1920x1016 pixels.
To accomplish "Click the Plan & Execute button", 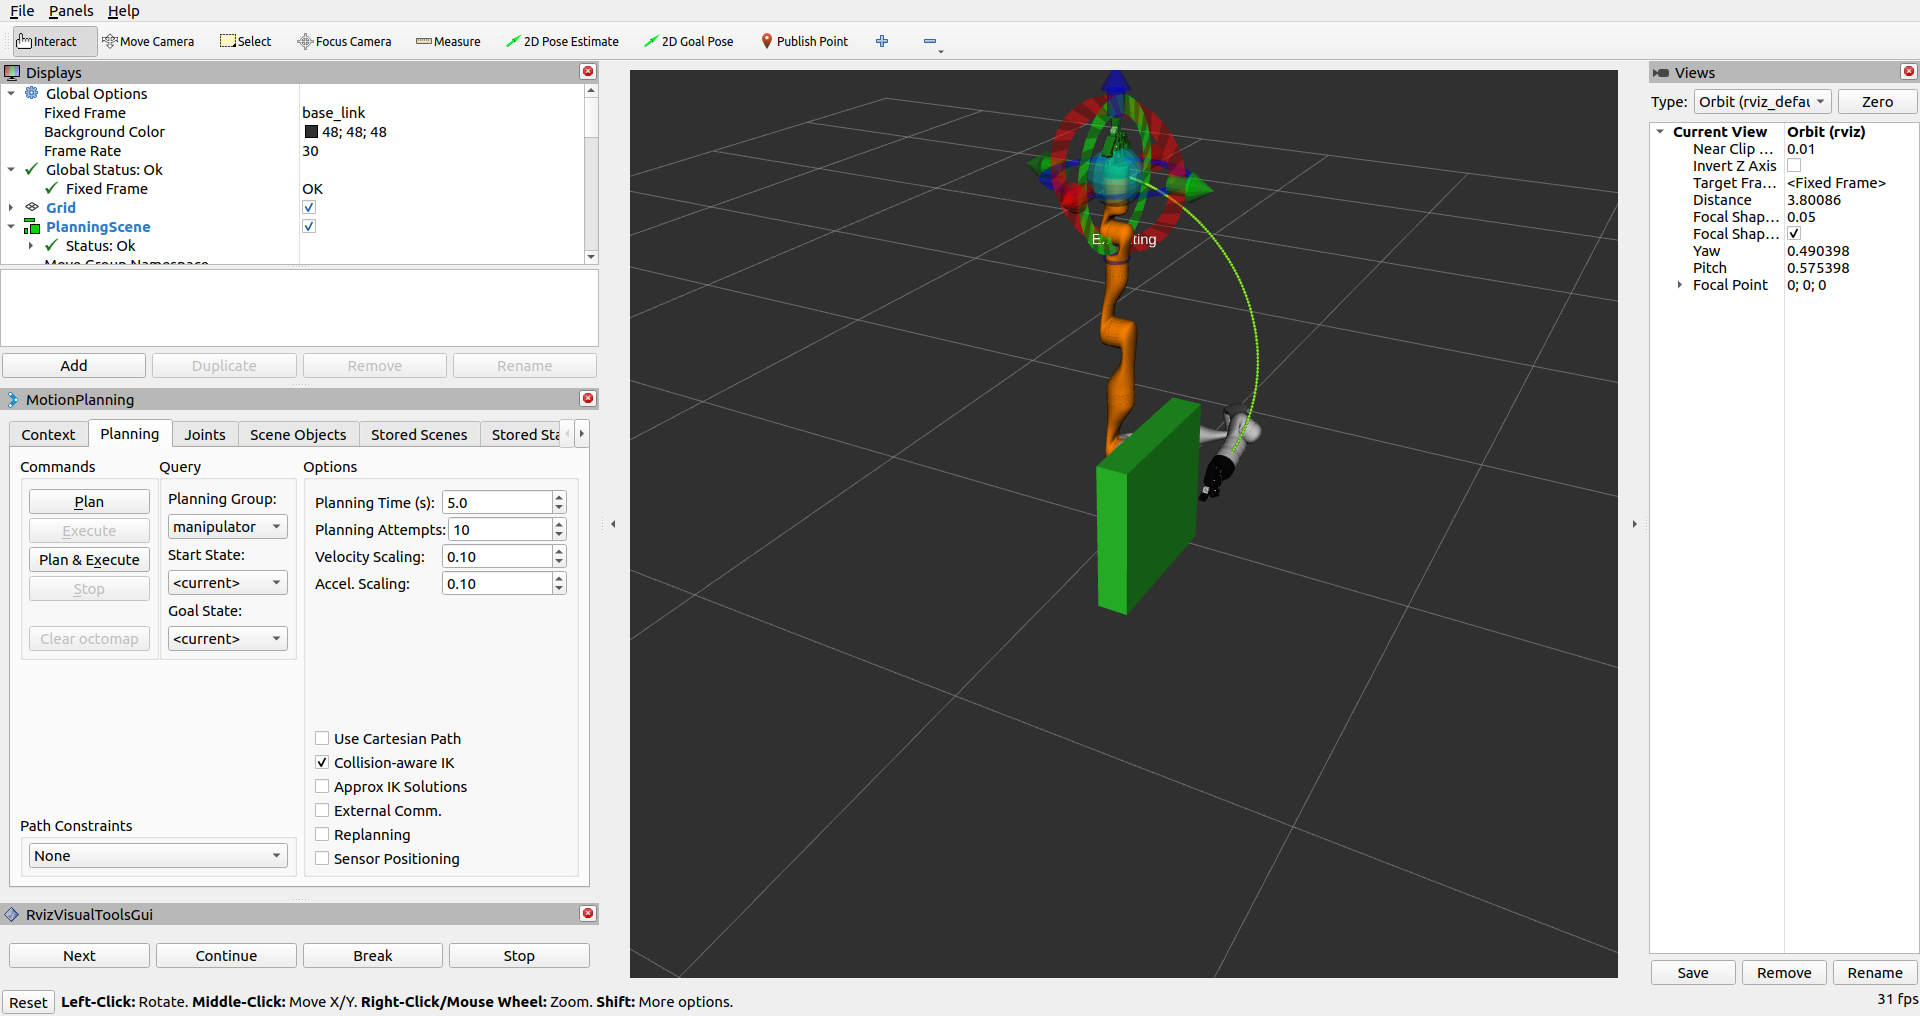I will click(89, 560).
